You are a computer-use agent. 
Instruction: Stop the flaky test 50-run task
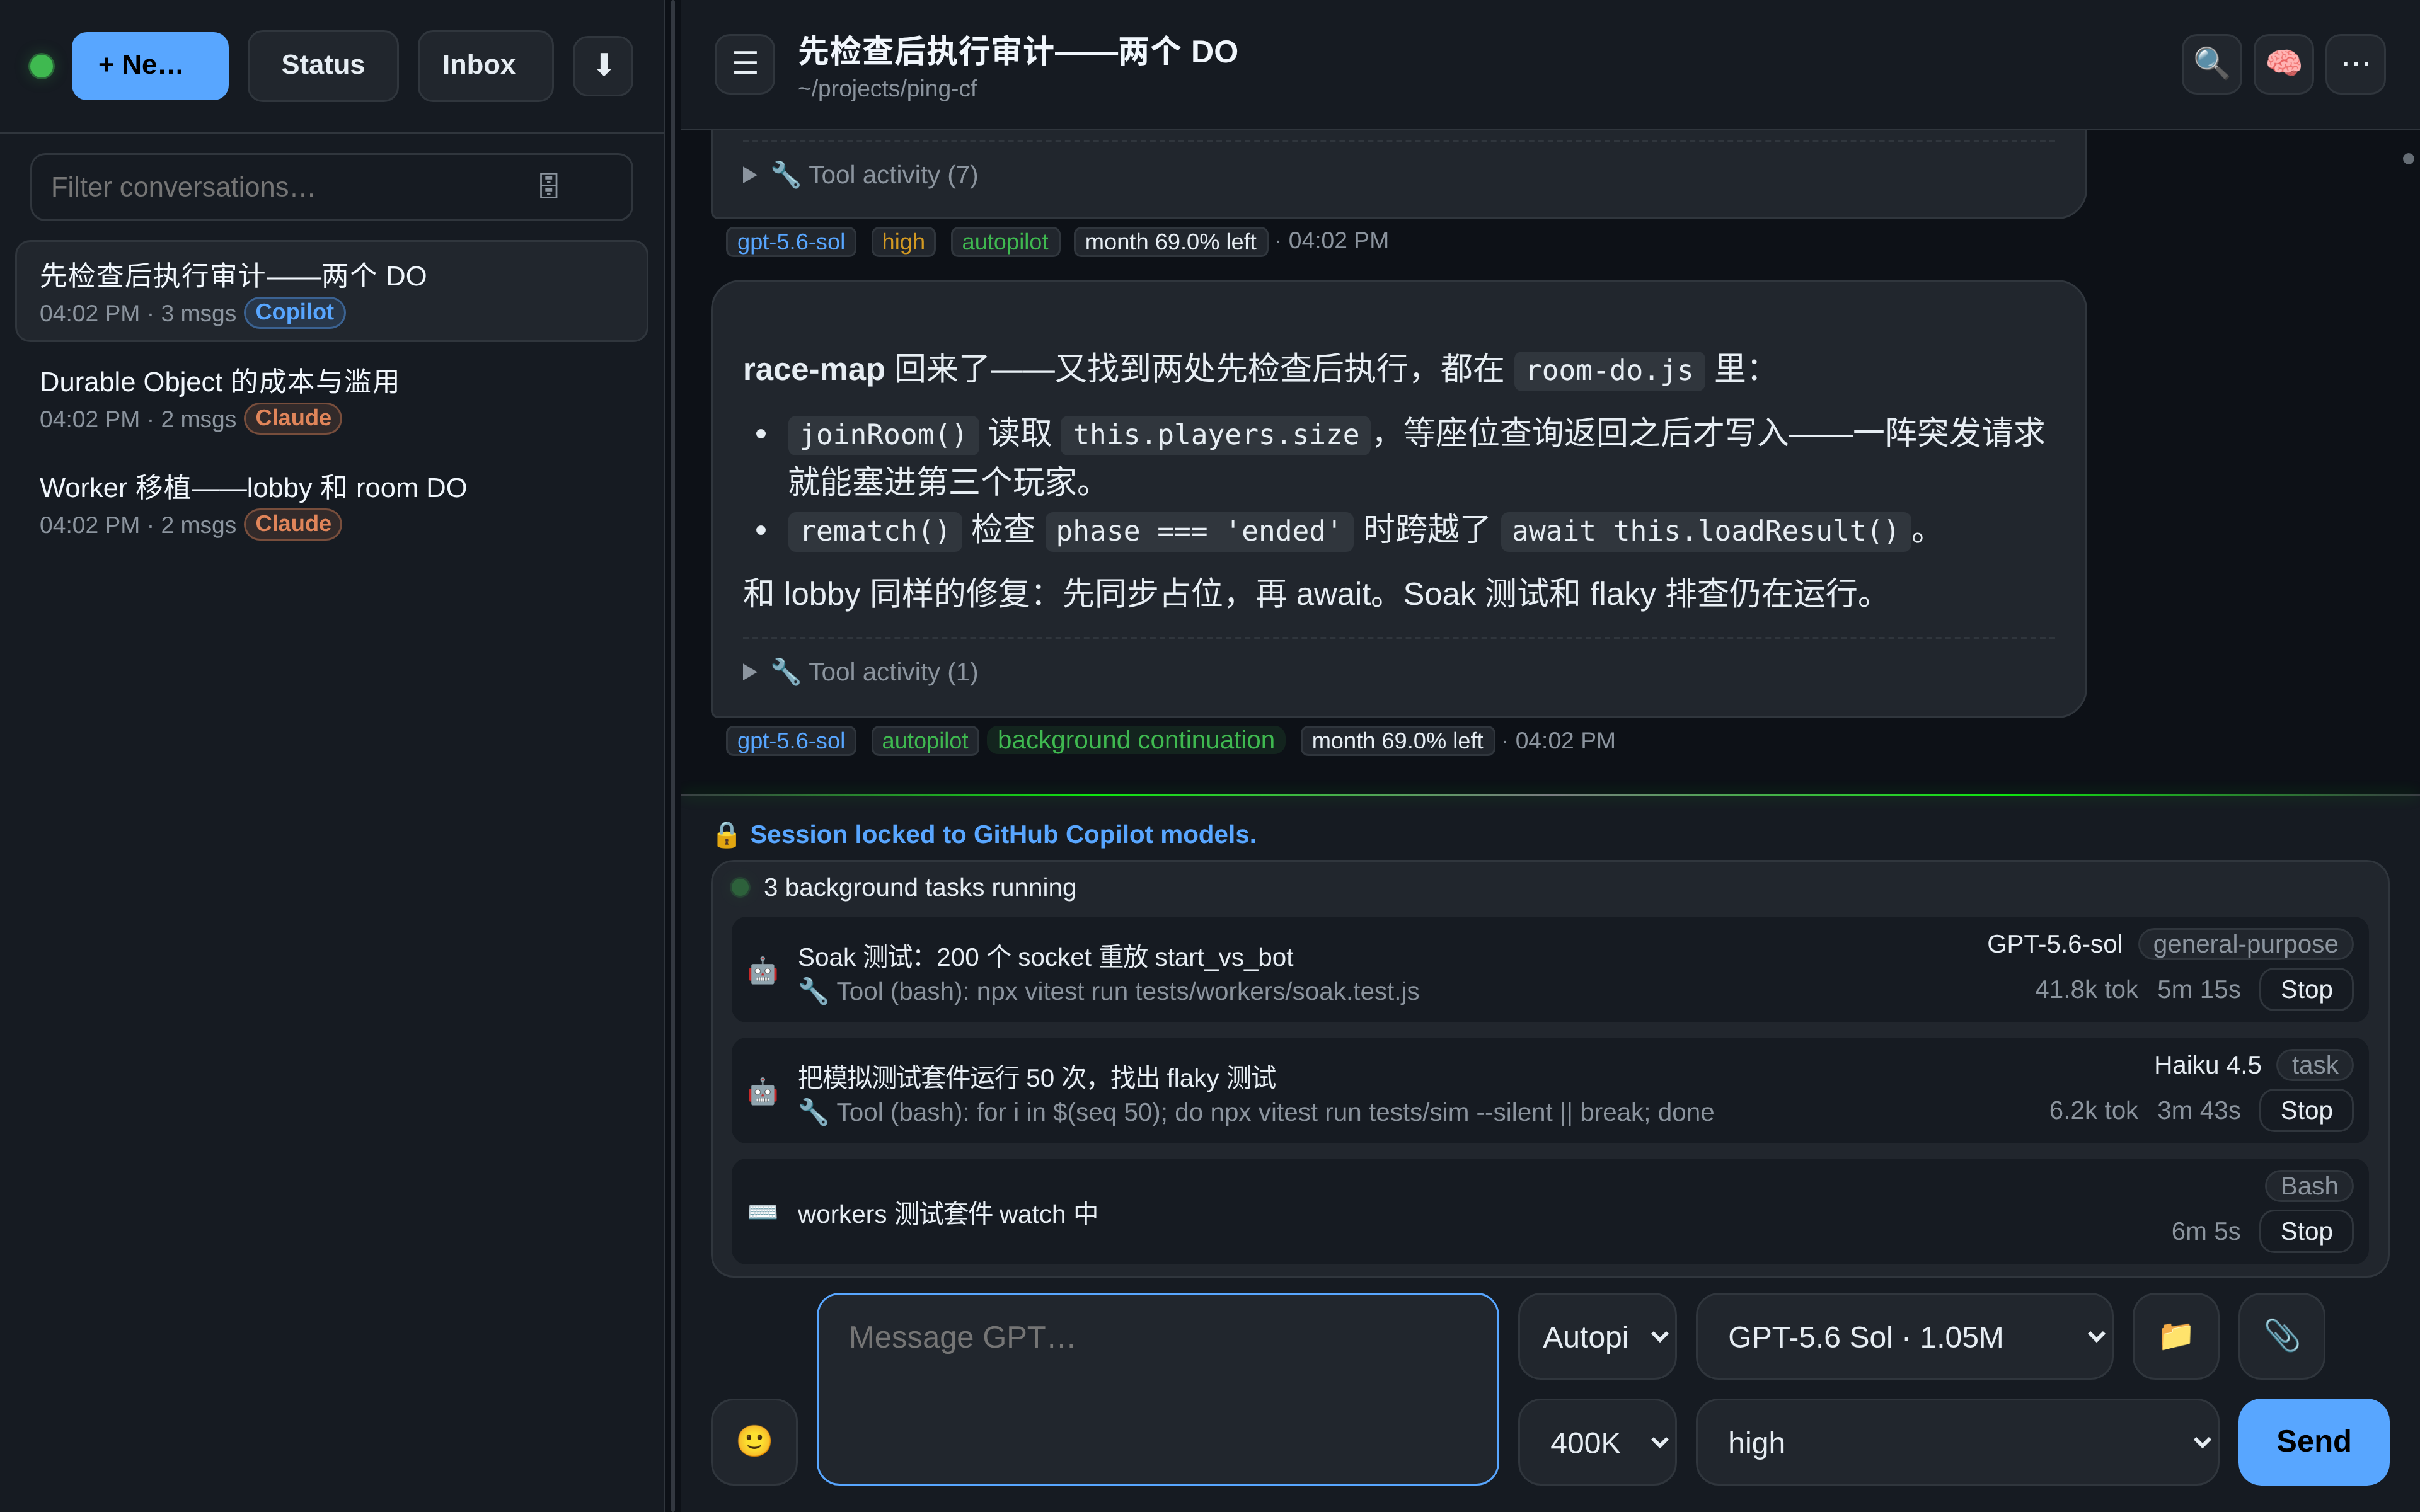point(2306,1110)
